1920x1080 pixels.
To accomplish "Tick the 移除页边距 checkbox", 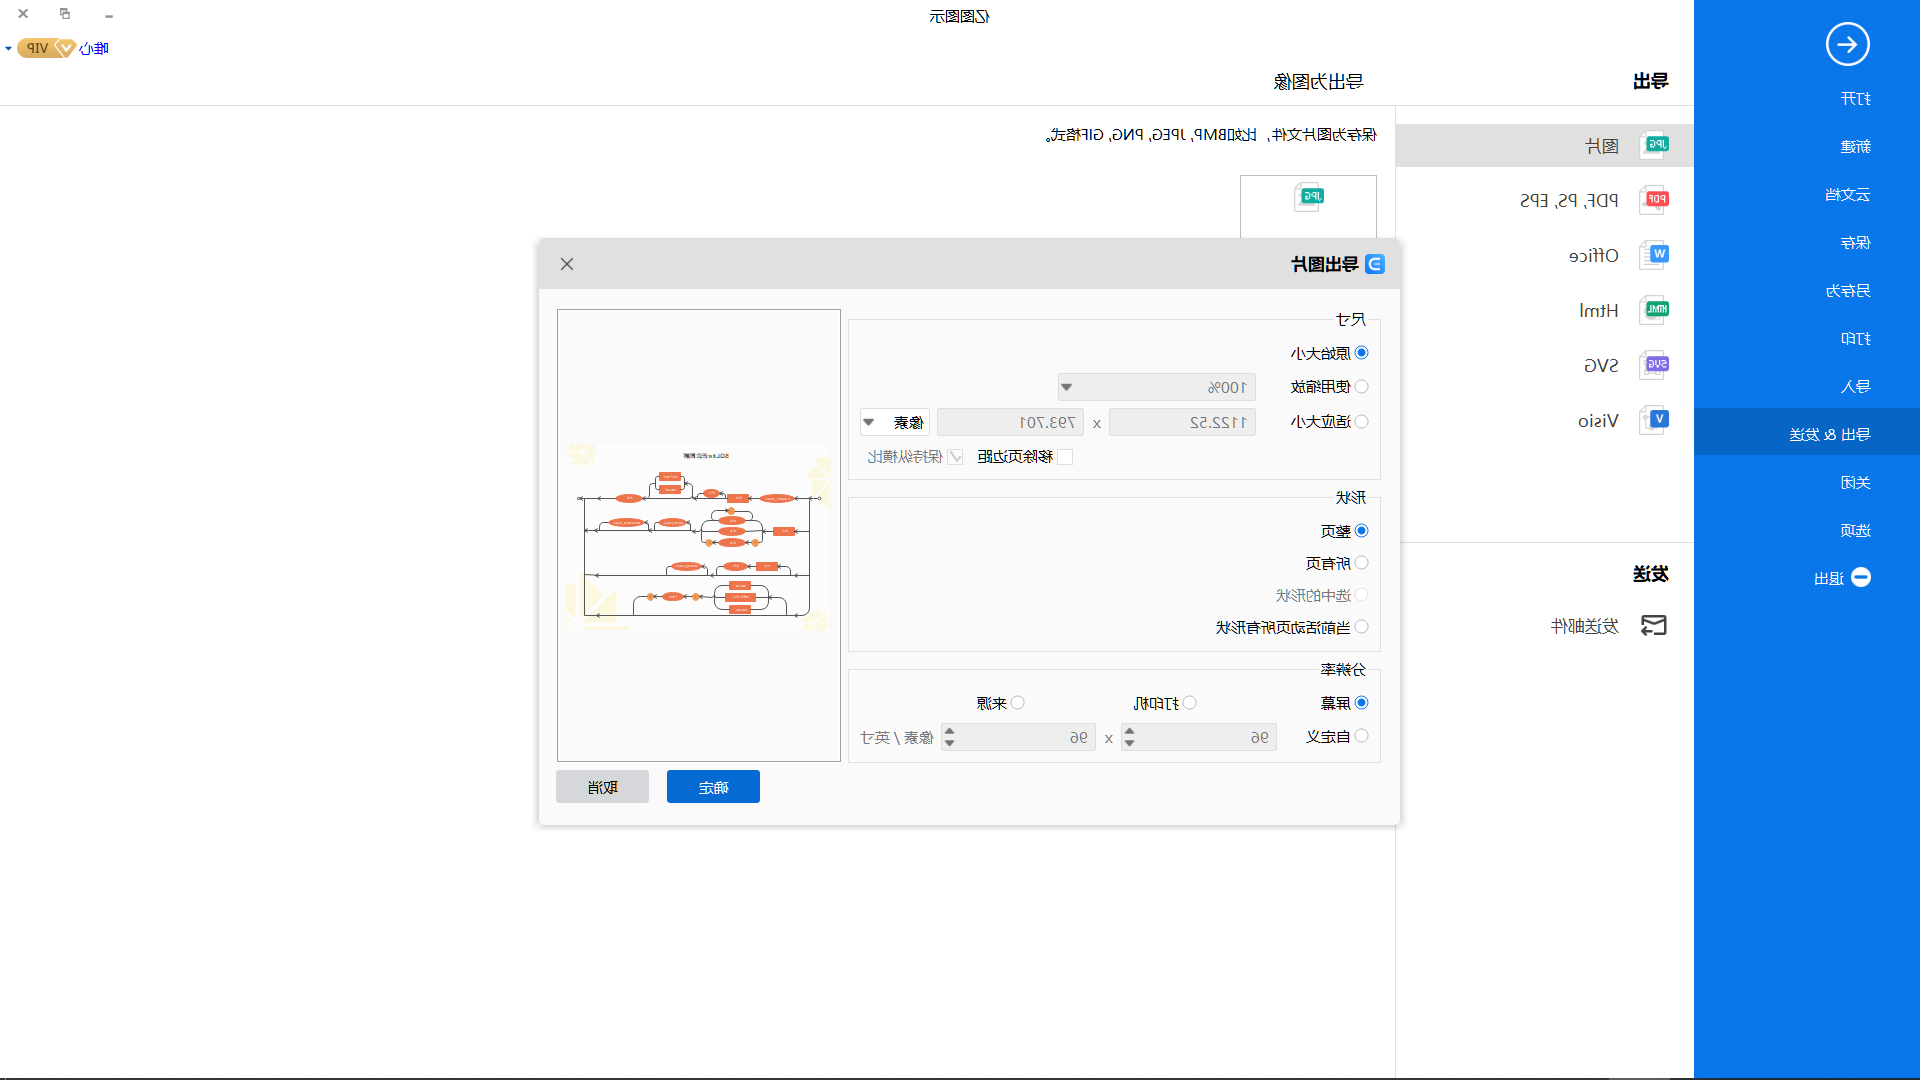I will pos(1065,457).
